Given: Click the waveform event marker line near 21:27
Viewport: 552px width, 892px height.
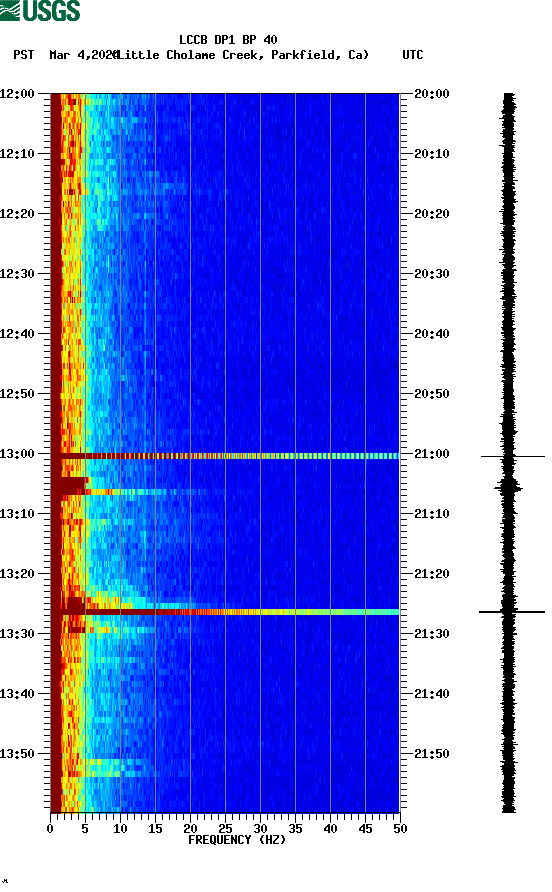Looking at the screenshot, I should [x=512, y=612].
